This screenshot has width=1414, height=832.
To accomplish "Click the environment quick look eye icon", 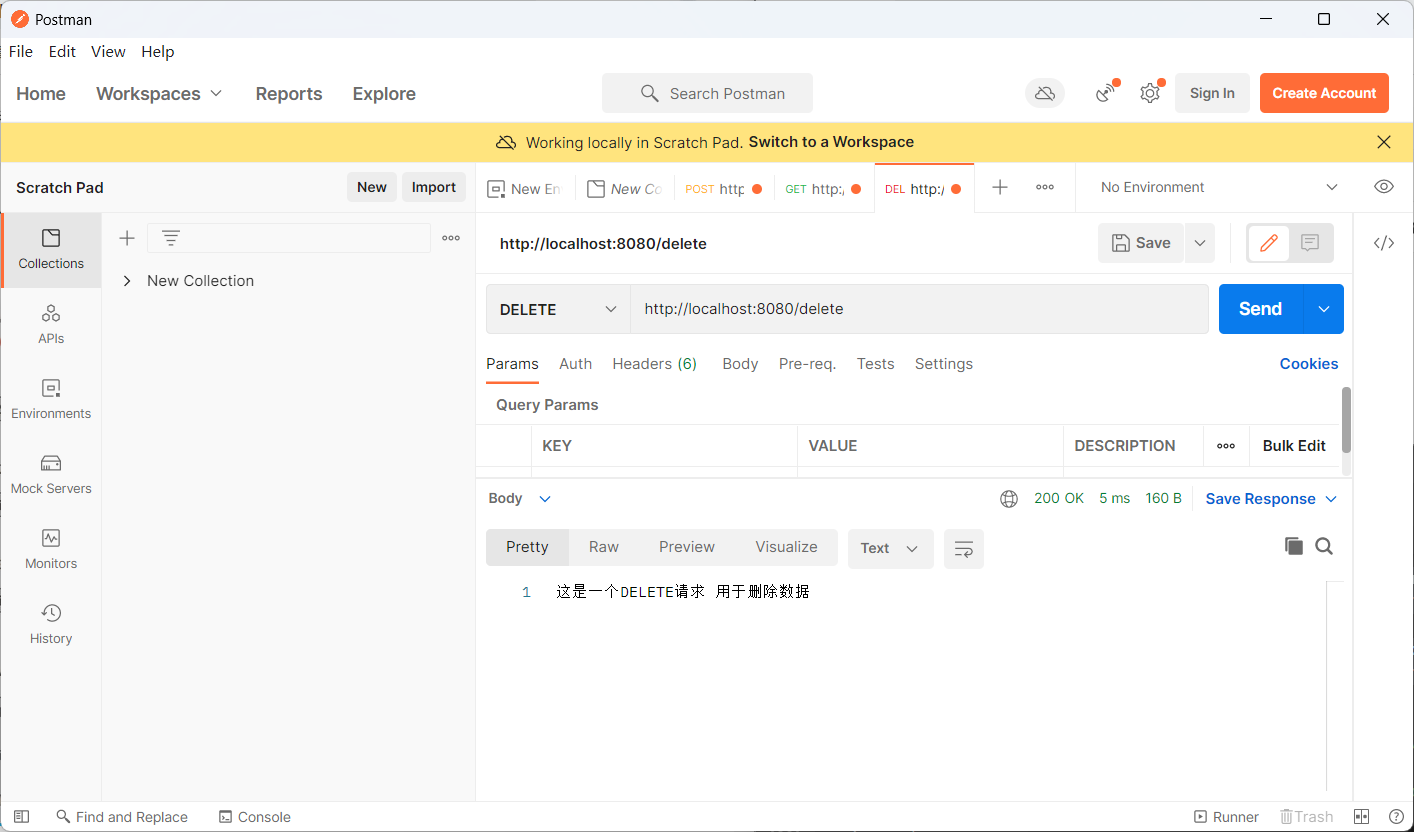I will pos(1384,187).
